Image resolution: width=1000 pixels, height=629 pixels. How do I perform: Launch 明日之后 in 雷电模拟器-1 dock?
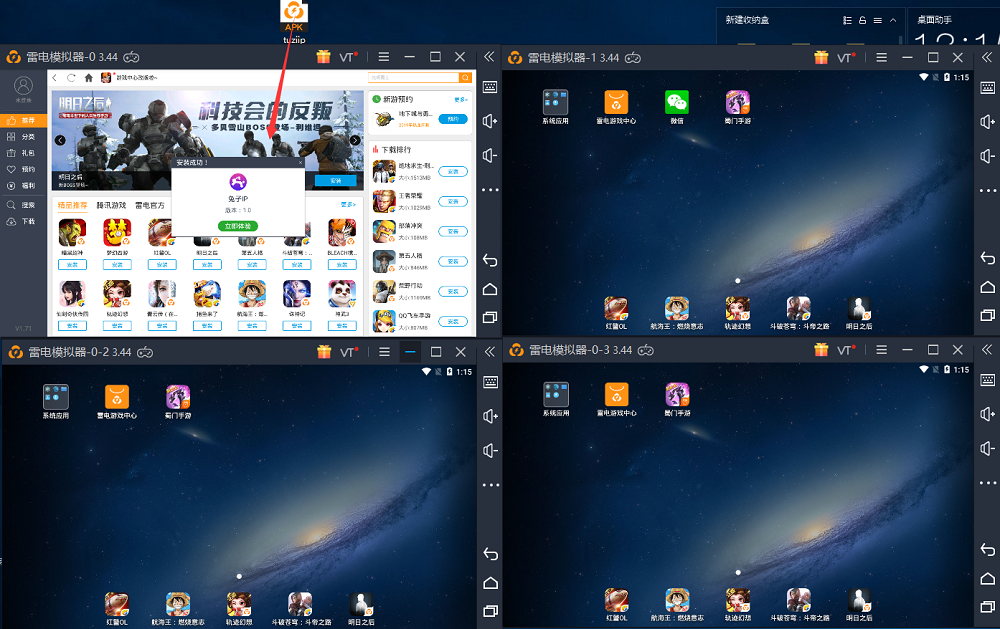859,313
